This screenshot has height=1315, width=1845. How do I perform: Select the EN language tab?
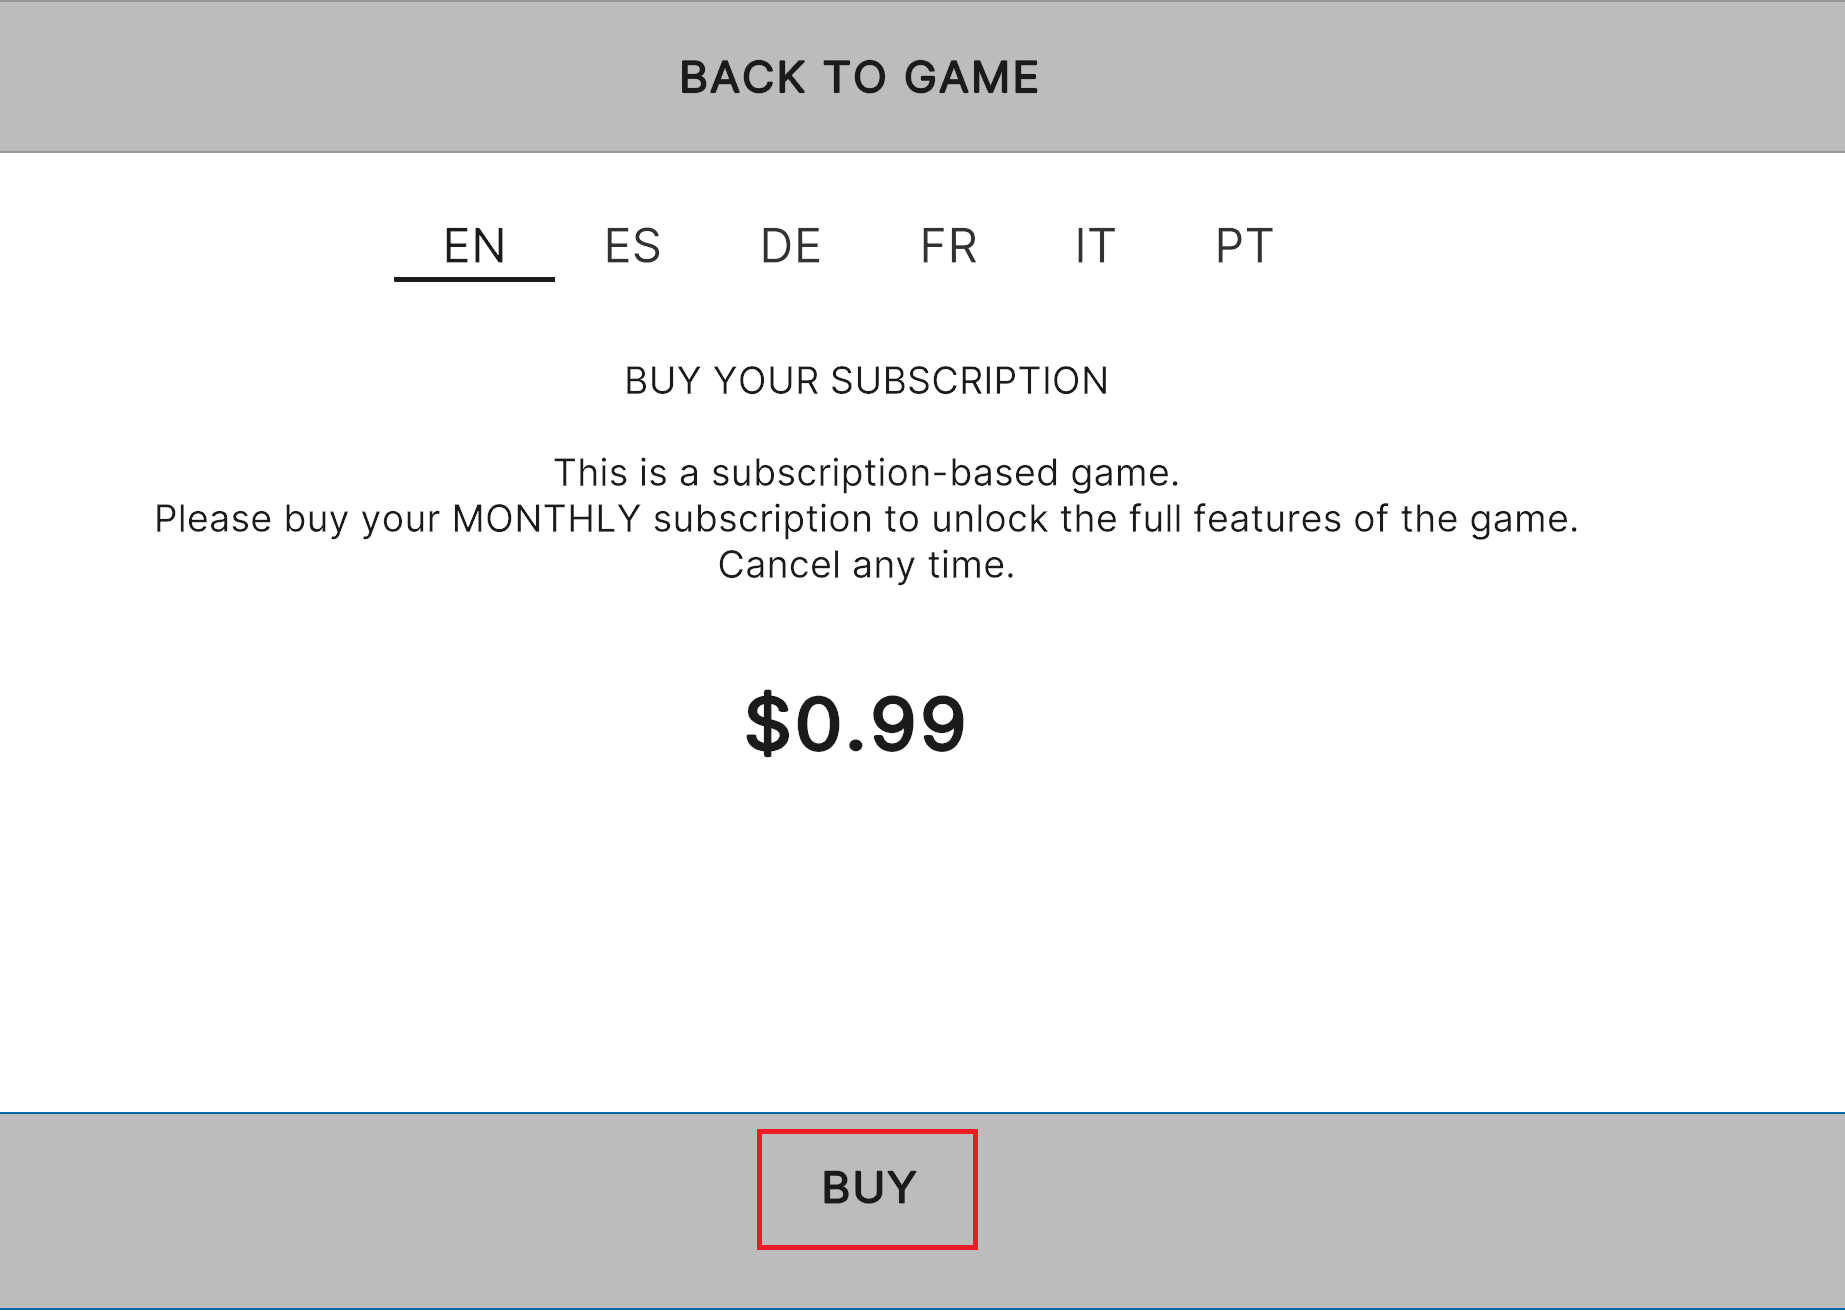coord(474,246)
